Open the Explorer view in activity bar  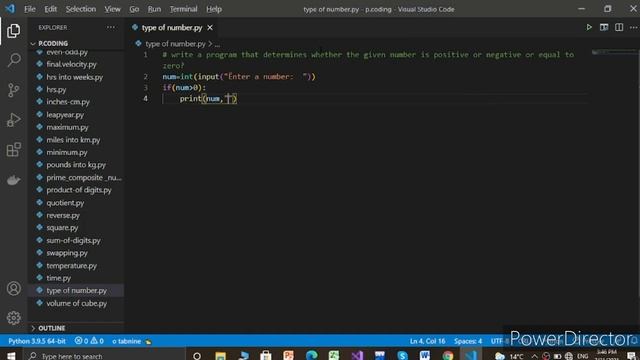13,31
